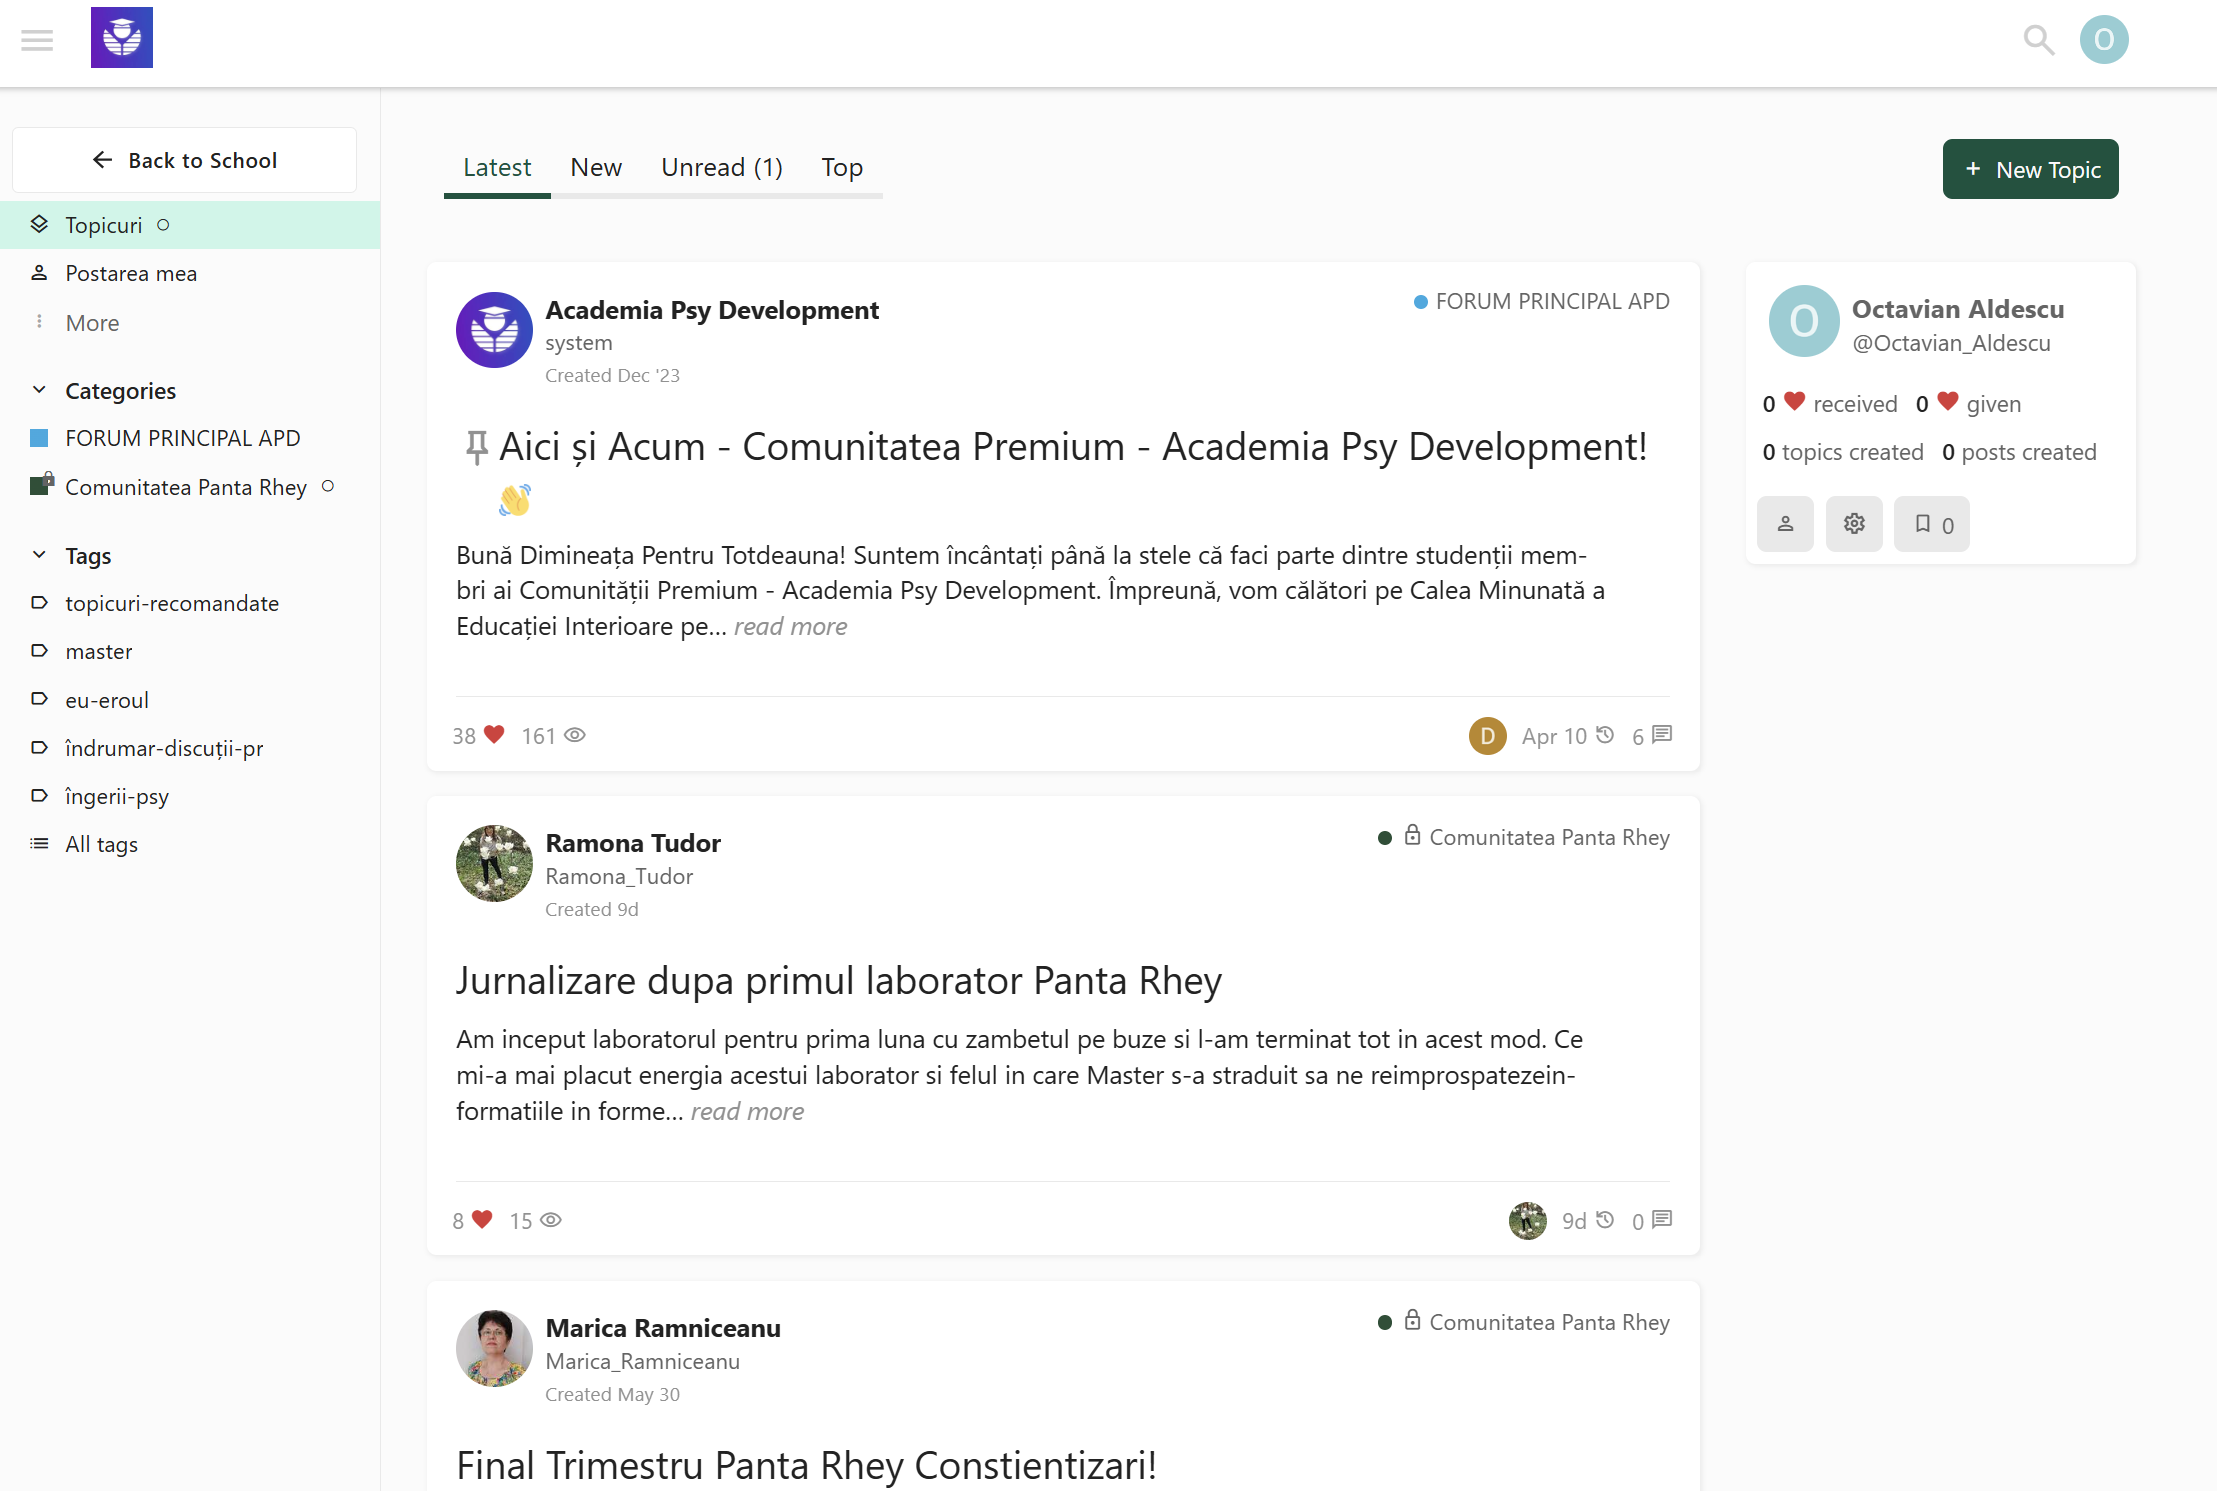Click the tag icon beside topicuri-recomandate
Image resolution: width=2217 pixels, height=1491 pixels.
[39, 602]
